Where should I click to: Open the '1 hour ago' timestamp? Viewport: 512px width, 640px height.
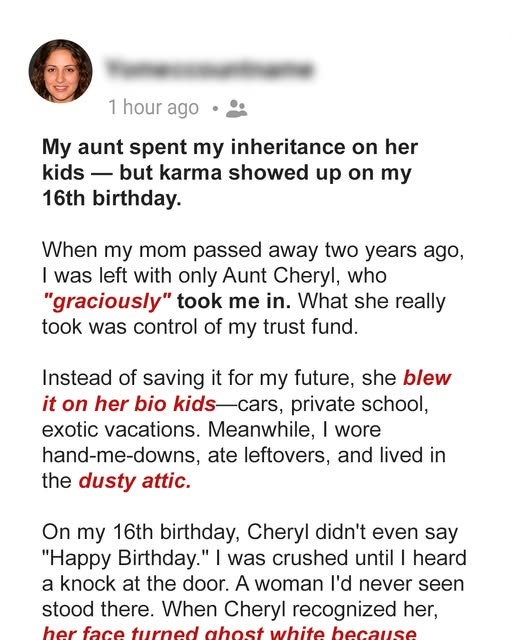(154, 108)
